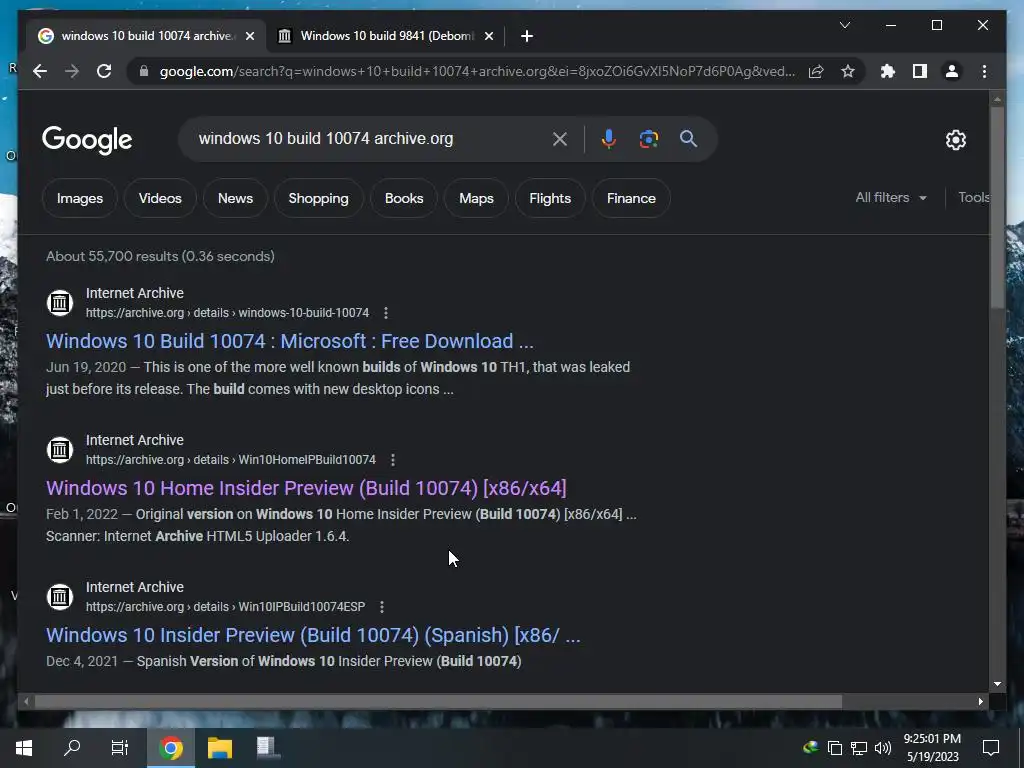Click the scroll down arrow
The image size is (1024, 768).
(x=997, y=684)
